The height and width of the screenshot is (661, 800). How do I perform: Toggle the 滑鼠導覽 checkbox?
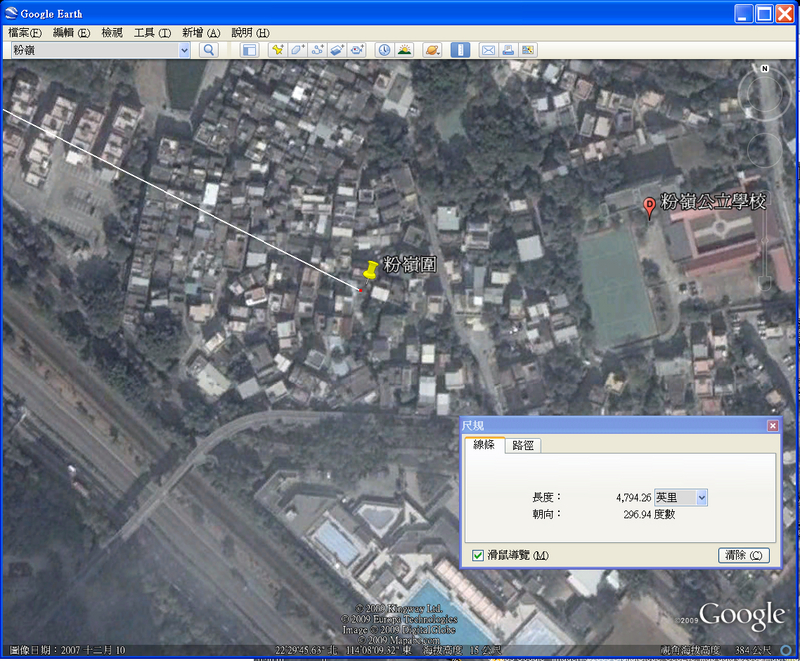(478, 555)
